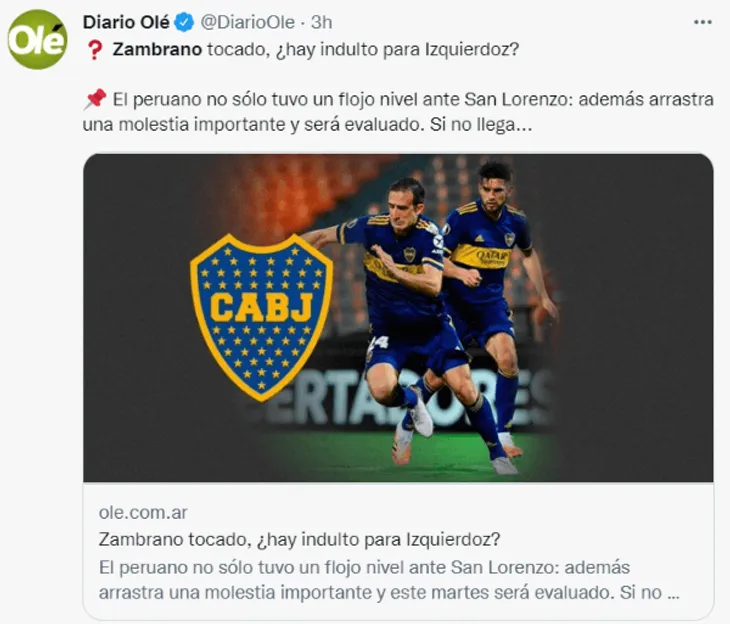This screenshot has height=624, width=730.
Task: Open card headline Zambrano tocado article
Action: (x=299, y=540)
